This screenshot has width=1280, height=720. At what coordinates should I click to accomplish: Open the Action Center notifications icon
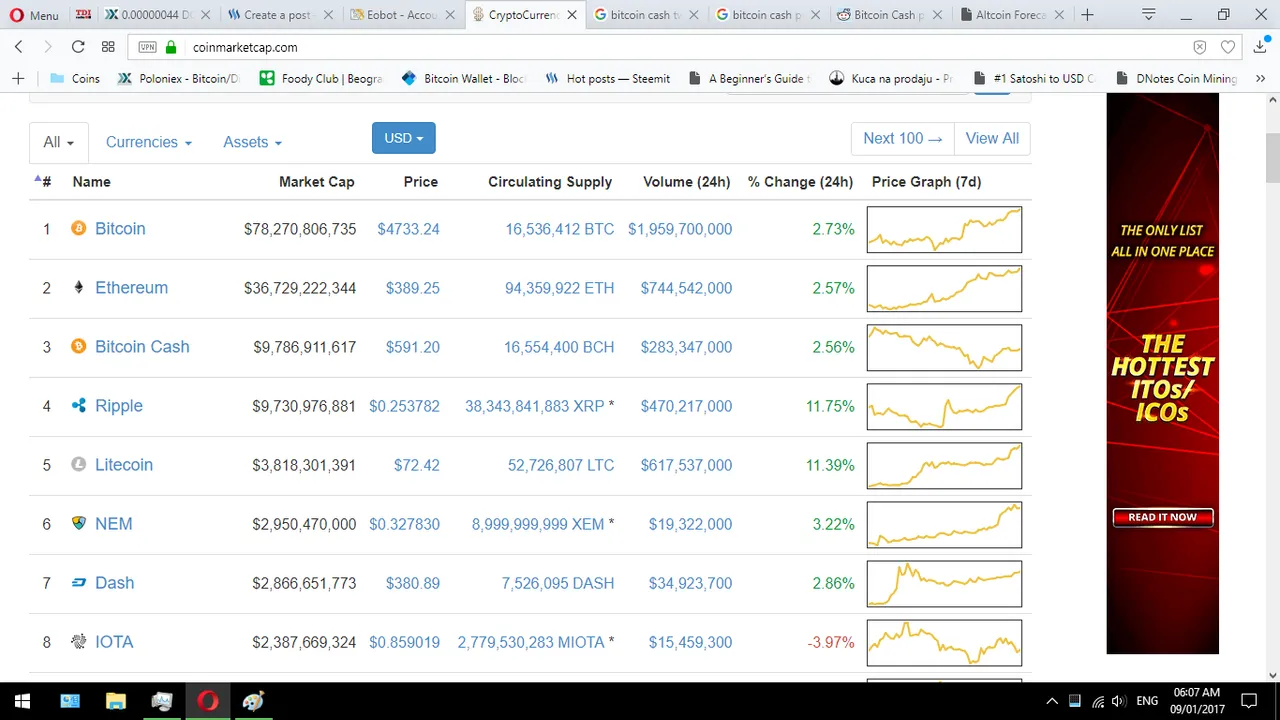[1249, 701]
